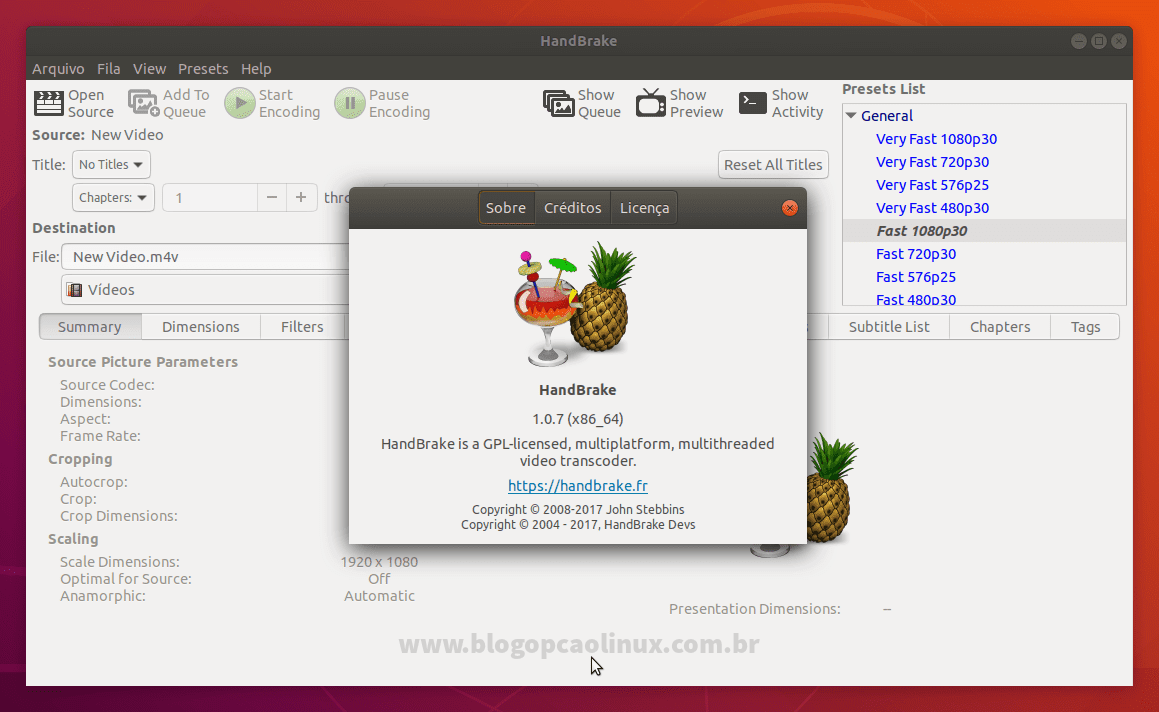Switch to the Licença tab
Screen dimensions: 1159x712
pos(645,208)
